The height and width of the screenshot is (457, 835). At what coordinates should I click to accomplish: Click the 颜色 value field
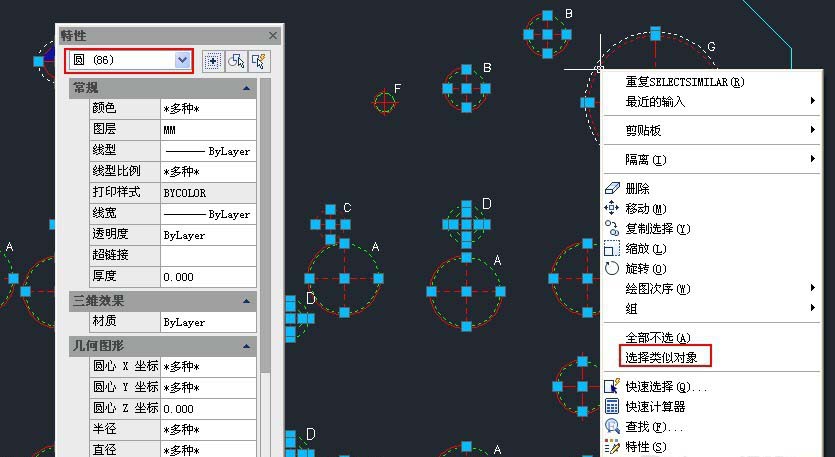[208, 109]
